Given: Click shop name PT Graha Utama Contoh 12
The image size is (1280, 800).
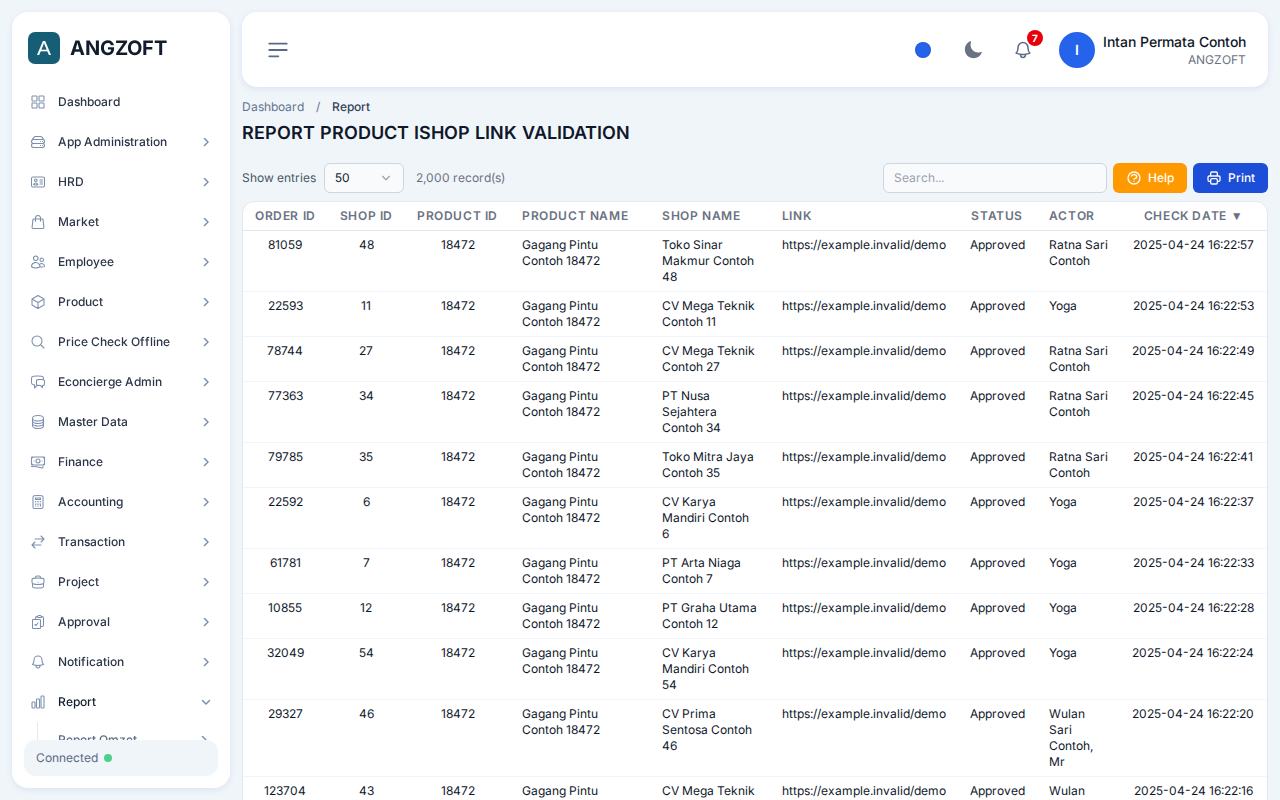Looking at the screenshot, I should [709, 616].
